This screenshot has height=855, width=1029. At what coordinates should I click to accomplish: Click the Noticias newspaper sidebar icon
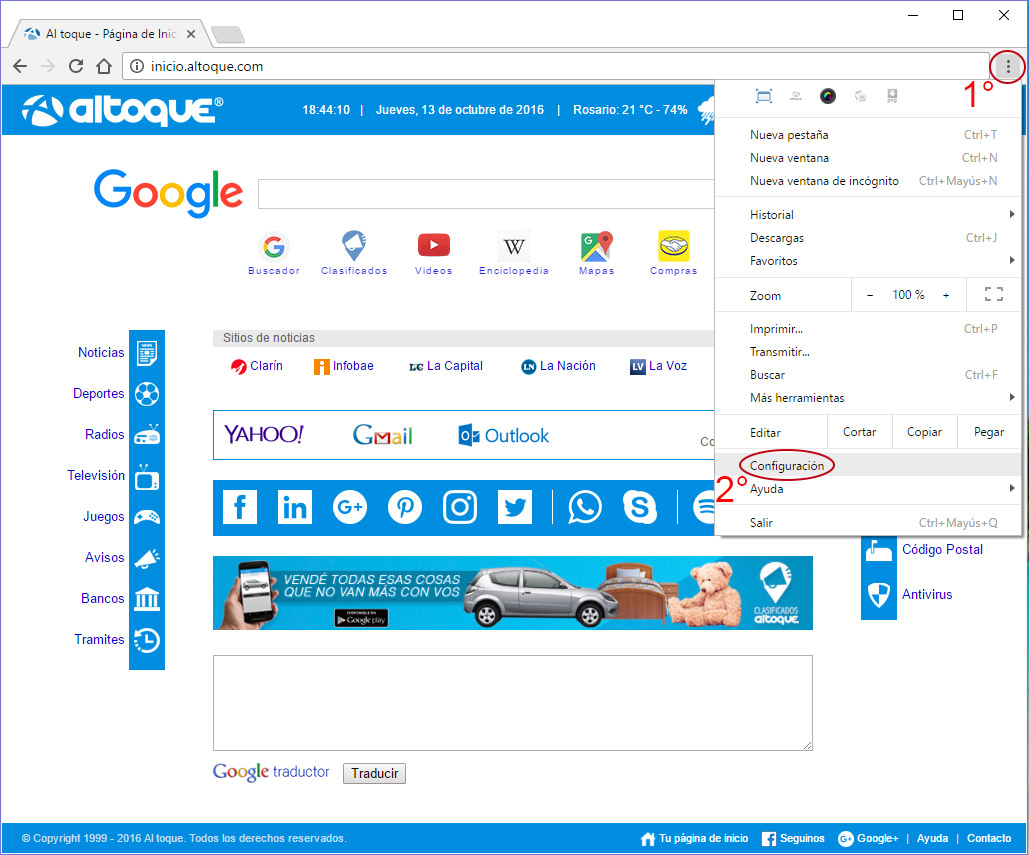point(147,353)
